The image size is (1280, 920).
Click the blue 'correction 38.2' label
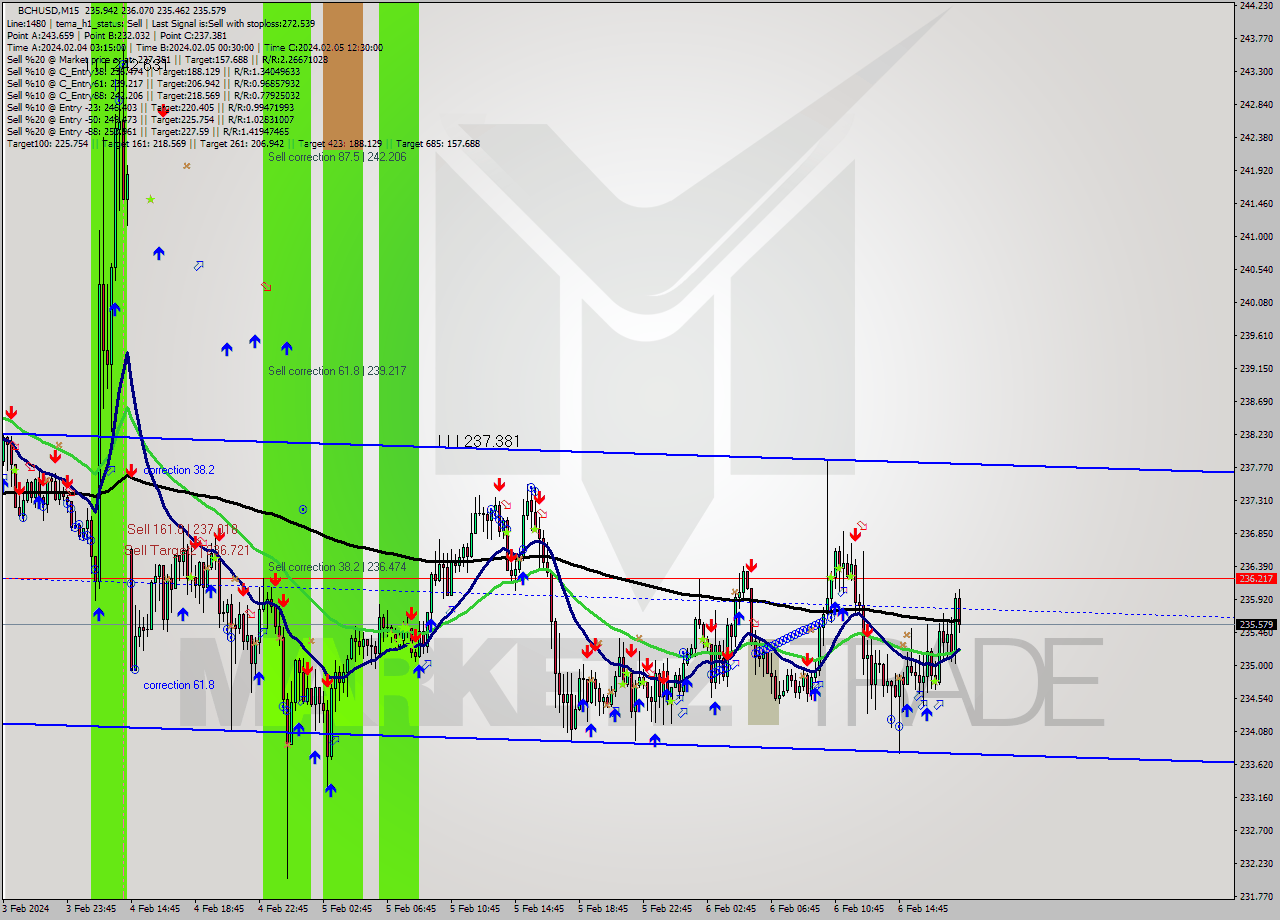pos(178,469)
